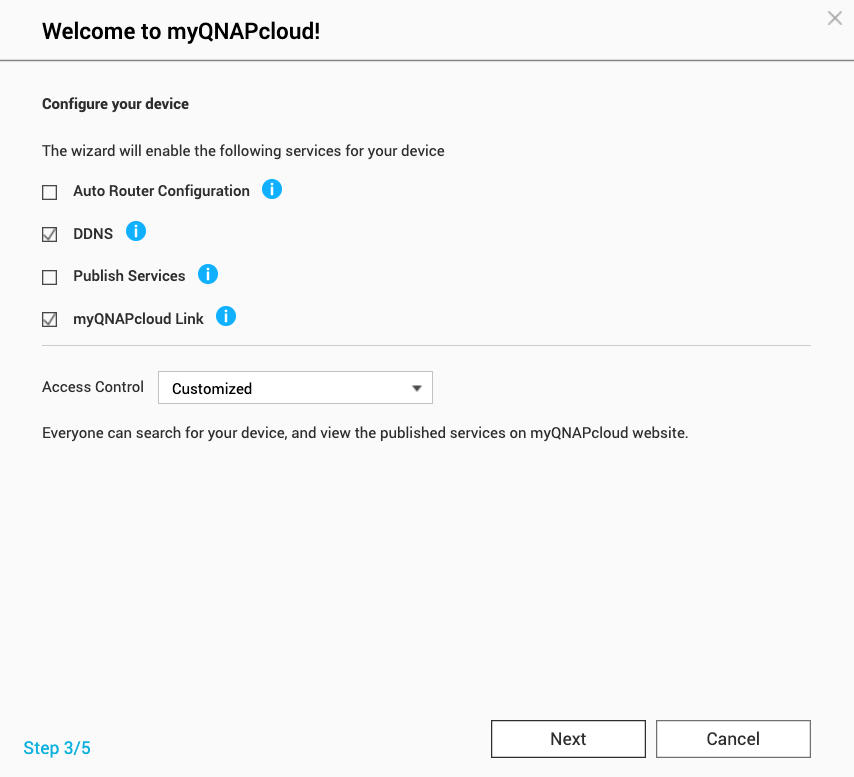Select the DDNS label text
This screenshot has height=777, width=854.
[x=93, y=234]
